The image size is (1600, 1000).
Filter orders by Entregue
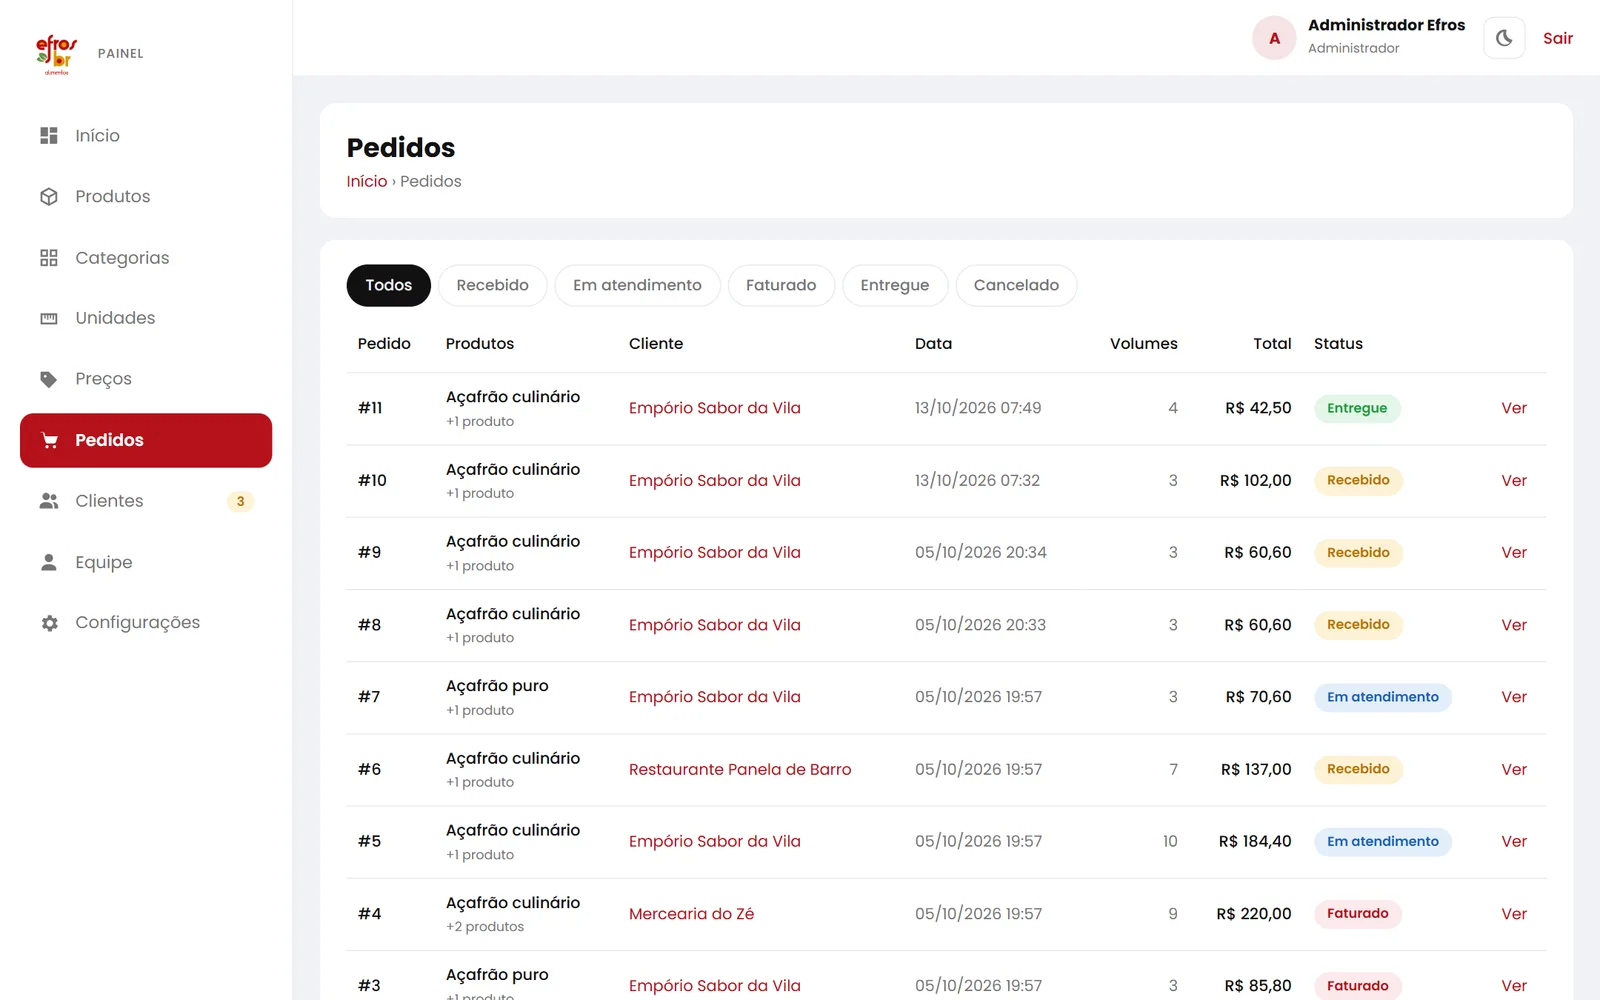tap(895, 285)
